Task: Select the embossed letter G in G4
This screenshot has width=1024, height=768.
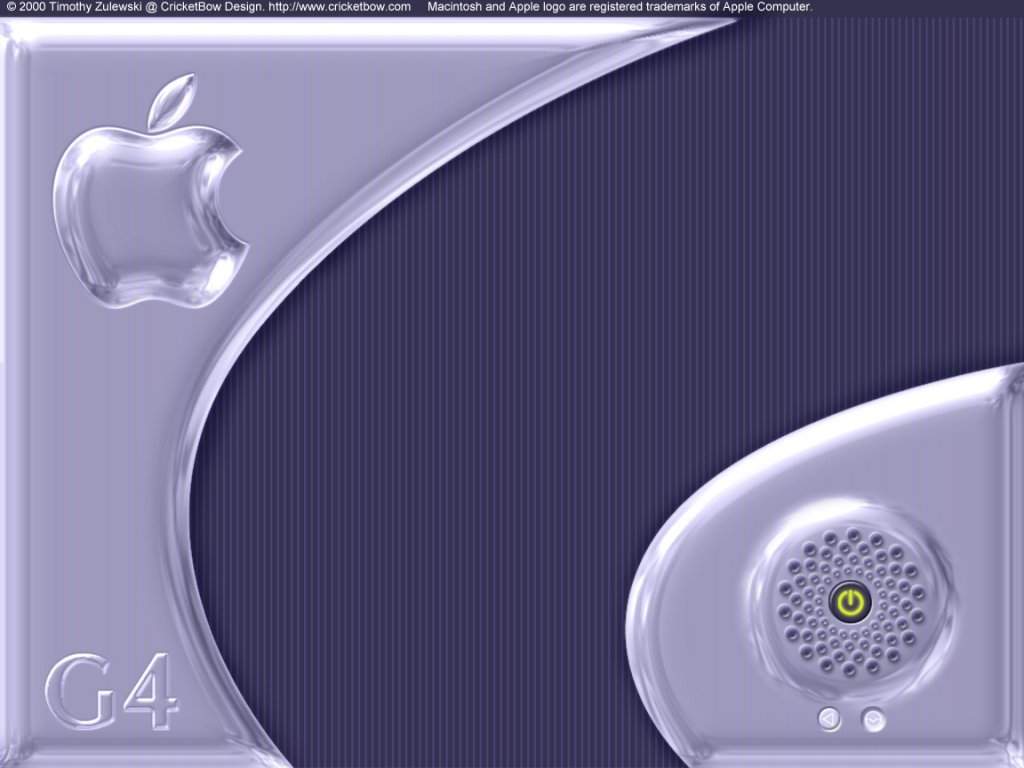Action: coord(82,692)
